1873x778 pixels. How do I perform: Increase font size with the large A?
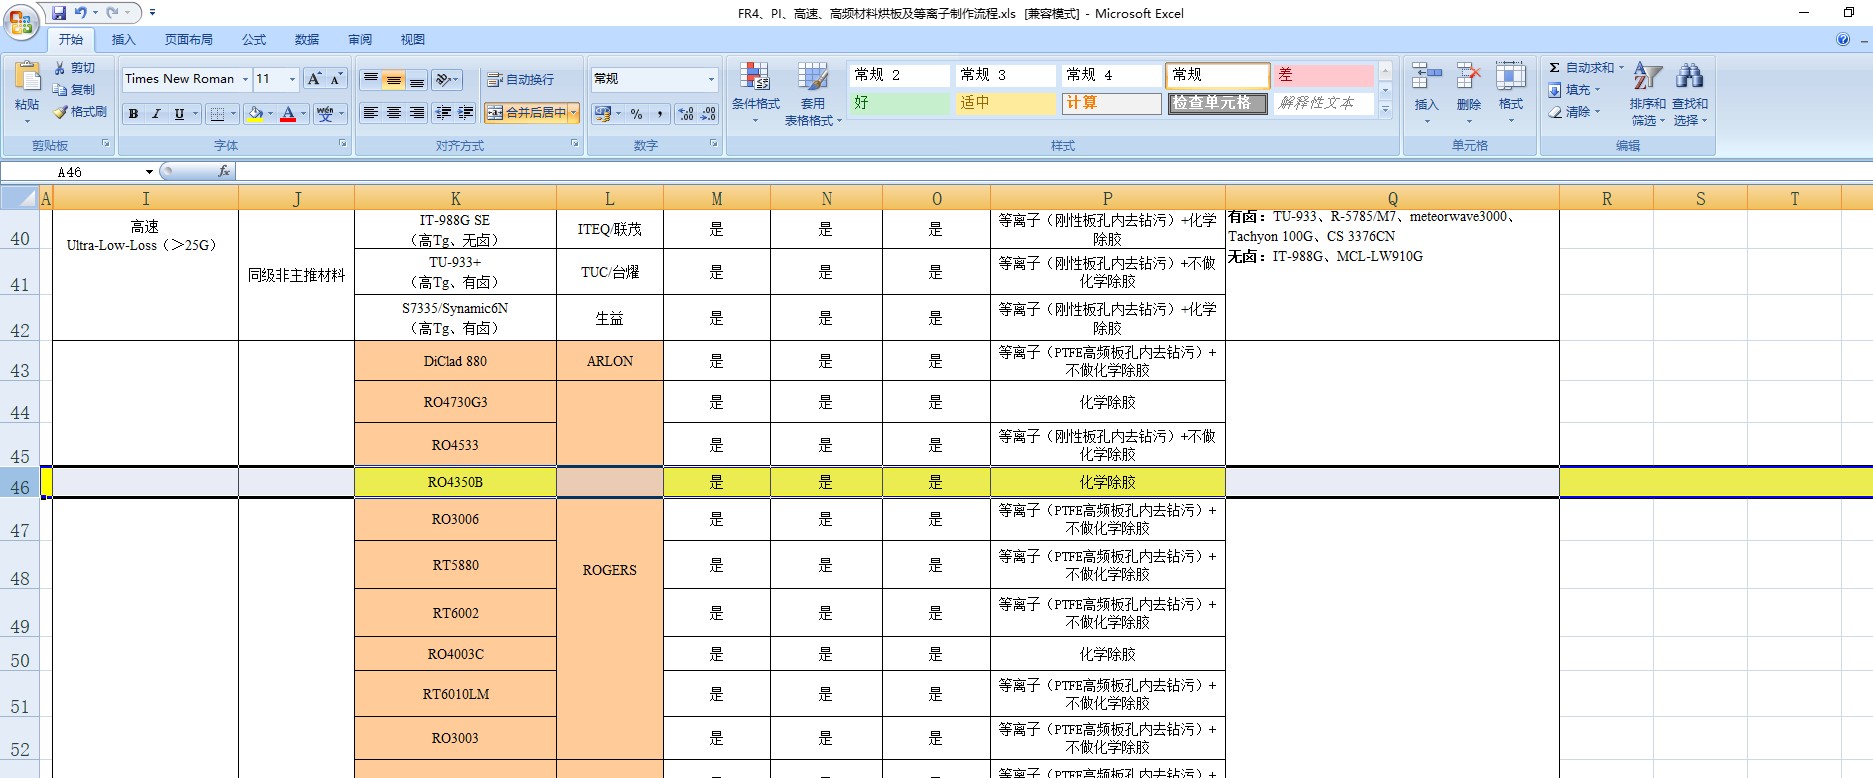314,79
